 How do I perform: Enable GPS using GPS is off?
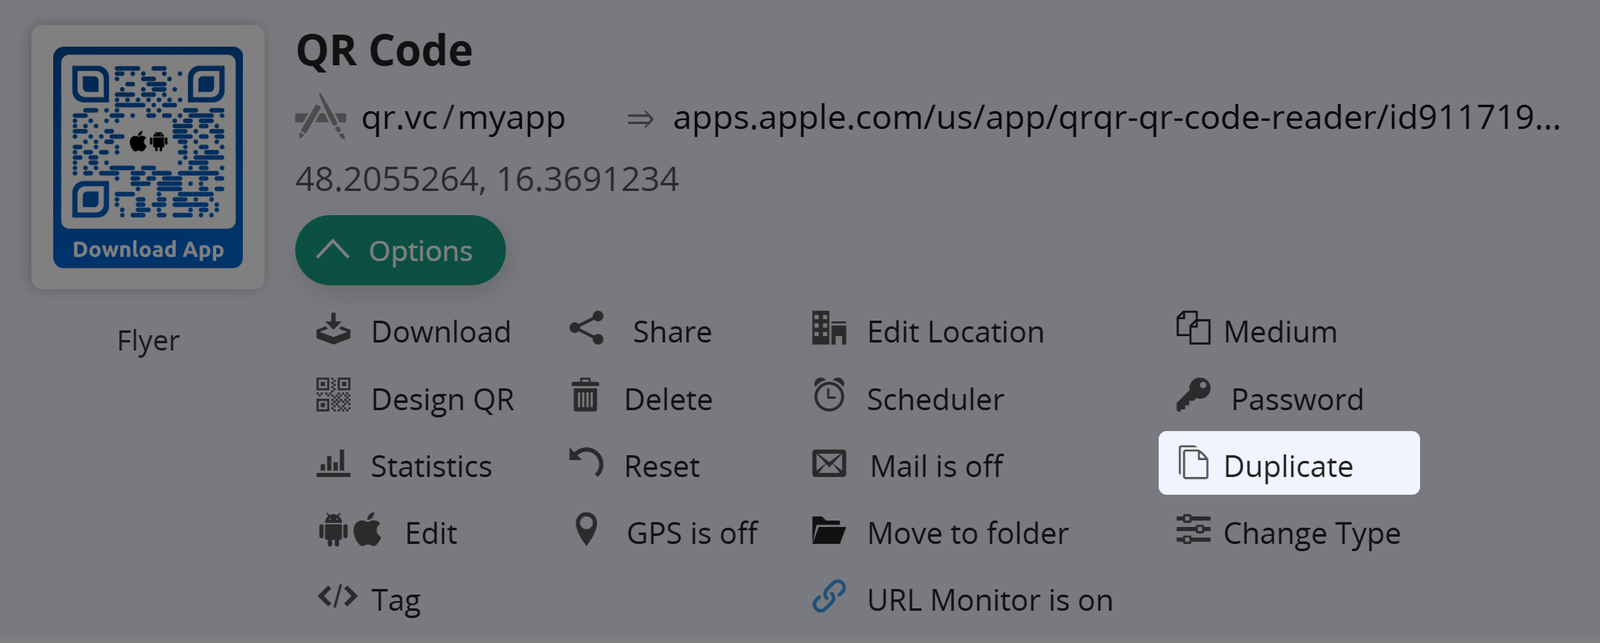pyautogui.click(x=691, y=533)
